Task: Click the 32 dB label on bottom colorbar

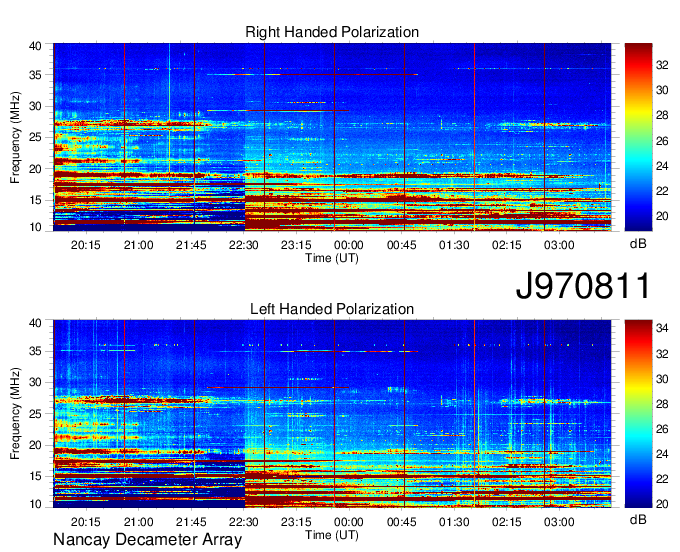Action: point(662,353)
